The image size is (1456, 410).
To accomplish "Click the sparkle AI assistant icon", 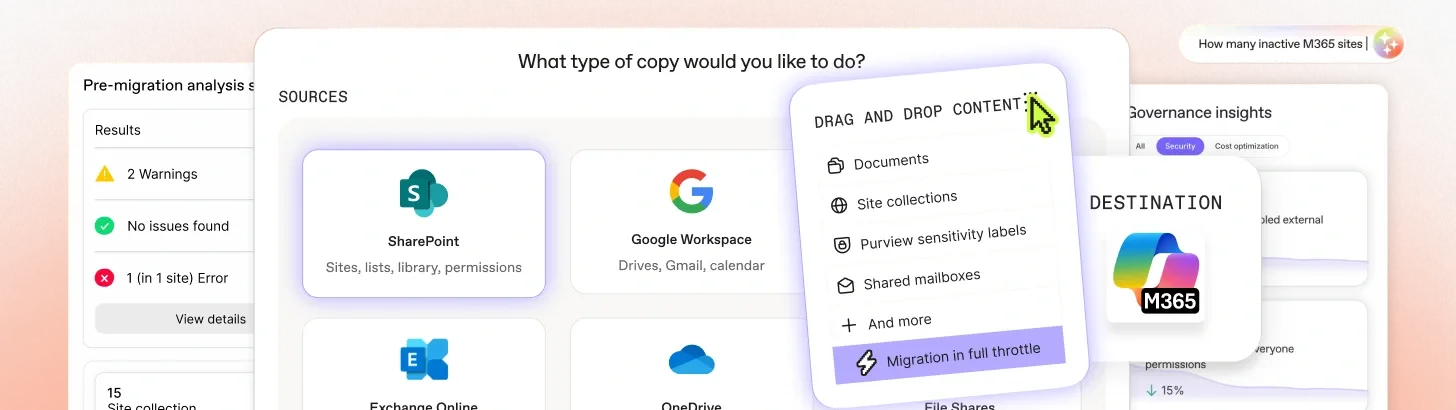I will click(1388, 43).
